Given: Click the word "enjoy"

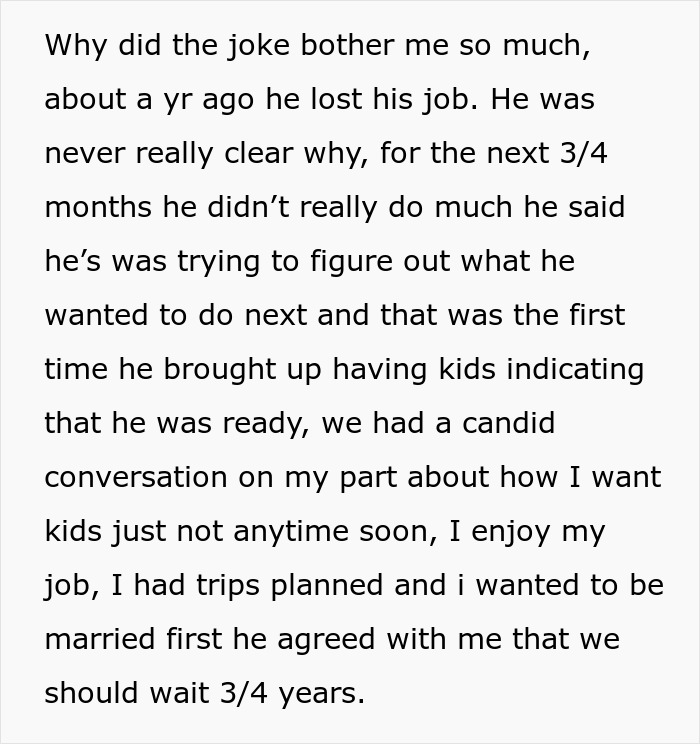Looking at the screenshot, I should [x=511, y=531].
